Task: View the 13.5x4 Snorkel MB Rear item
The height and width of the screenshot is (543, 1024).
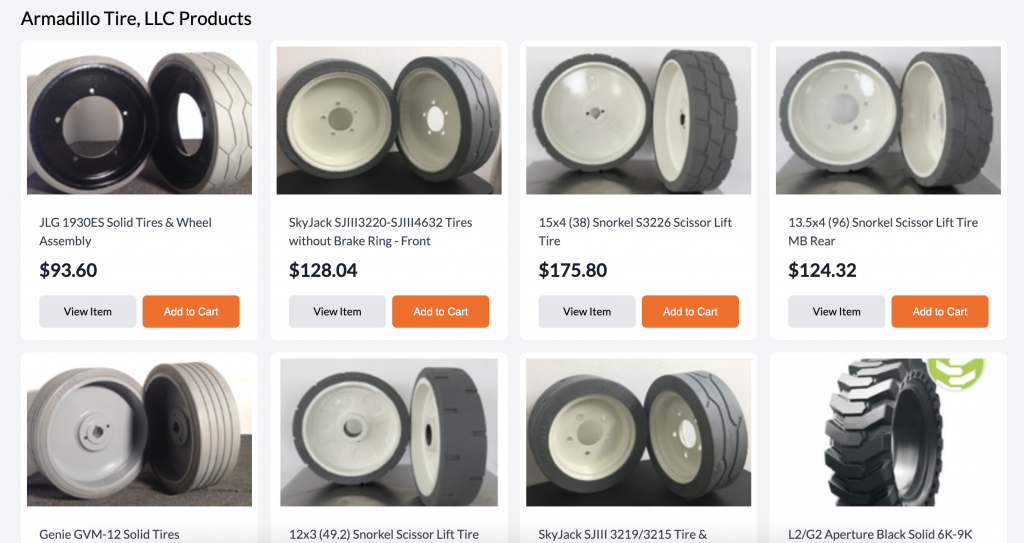Action: [837, 312]
